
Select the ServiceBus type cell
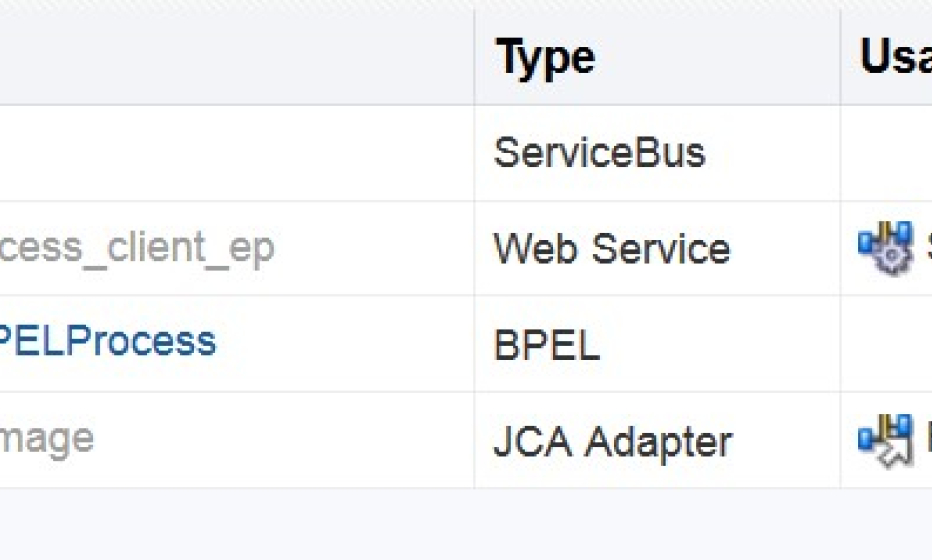599,152
